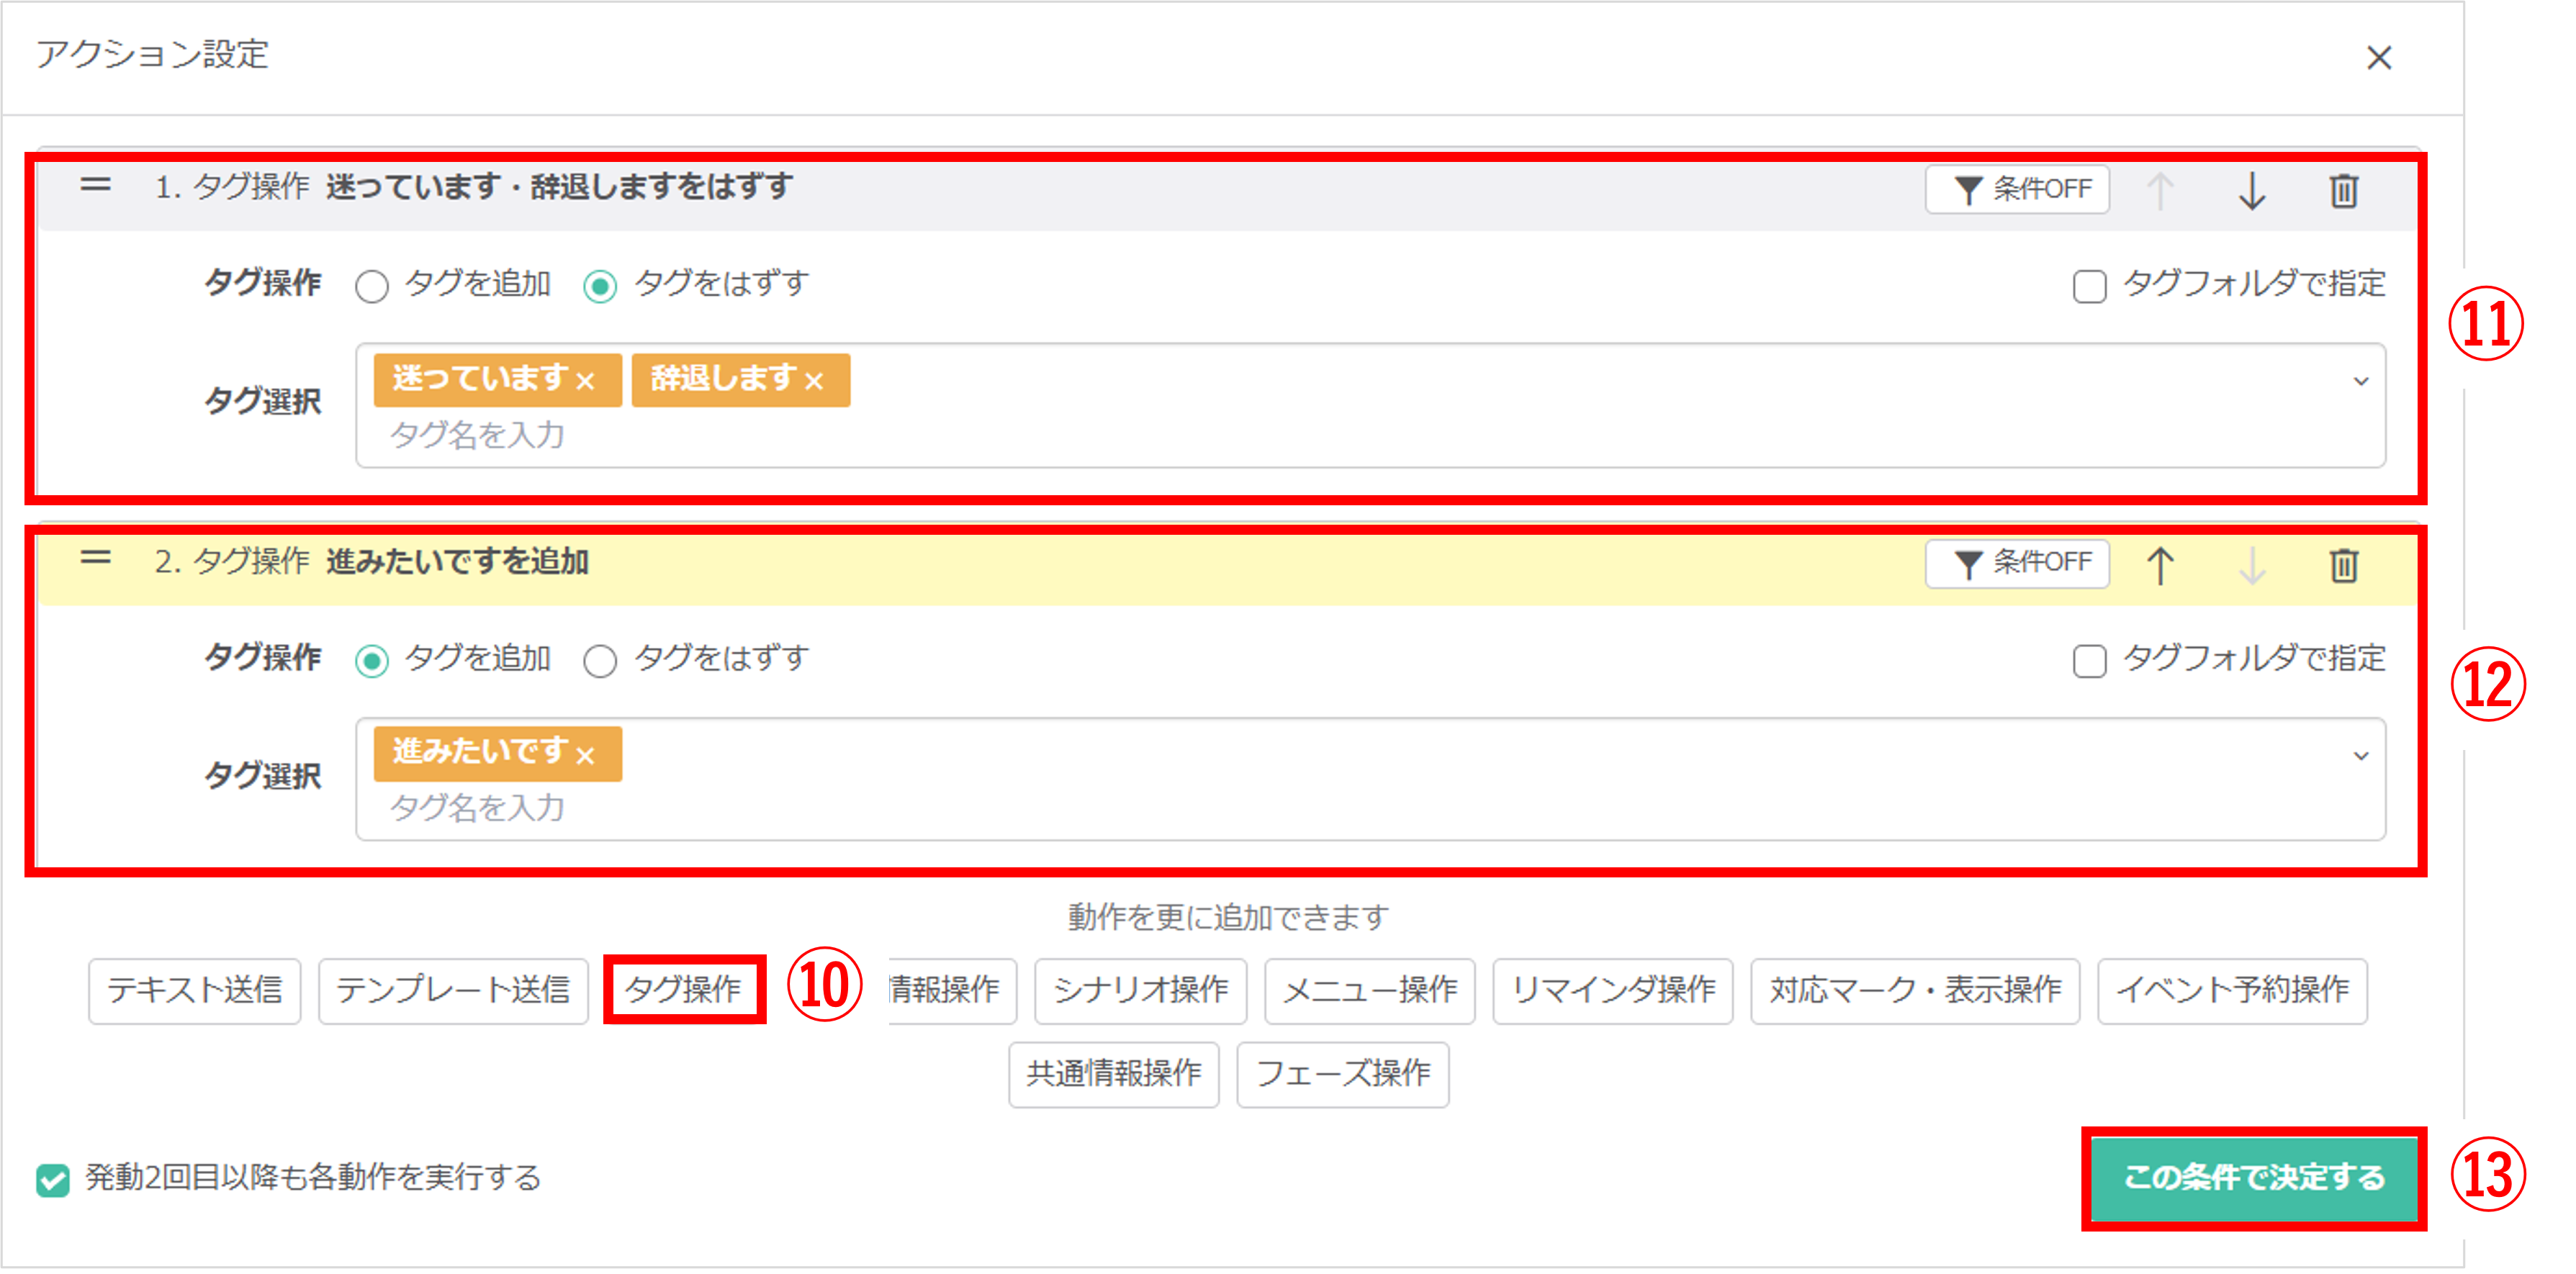Screen dimensions: 2576x1274
Task: Remove the 進みたいです tag chip
Action: pos(586,755)
